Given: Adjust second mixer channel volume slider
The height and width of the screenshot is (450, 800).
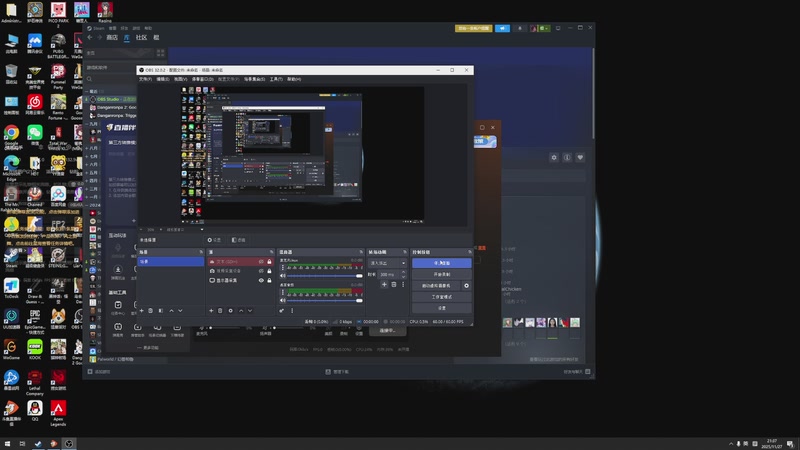Looking at the screenshot, I should (x=324, y=301).
